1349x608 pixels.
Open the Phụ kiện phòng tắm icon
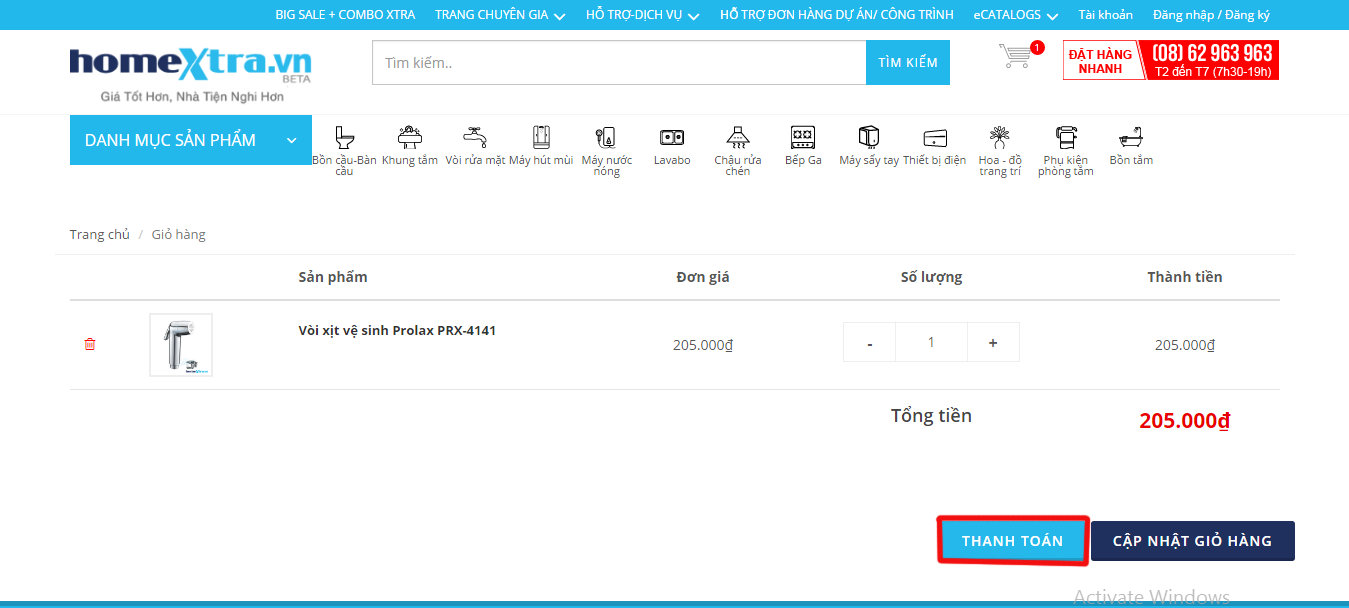[x=1066, y=137]
